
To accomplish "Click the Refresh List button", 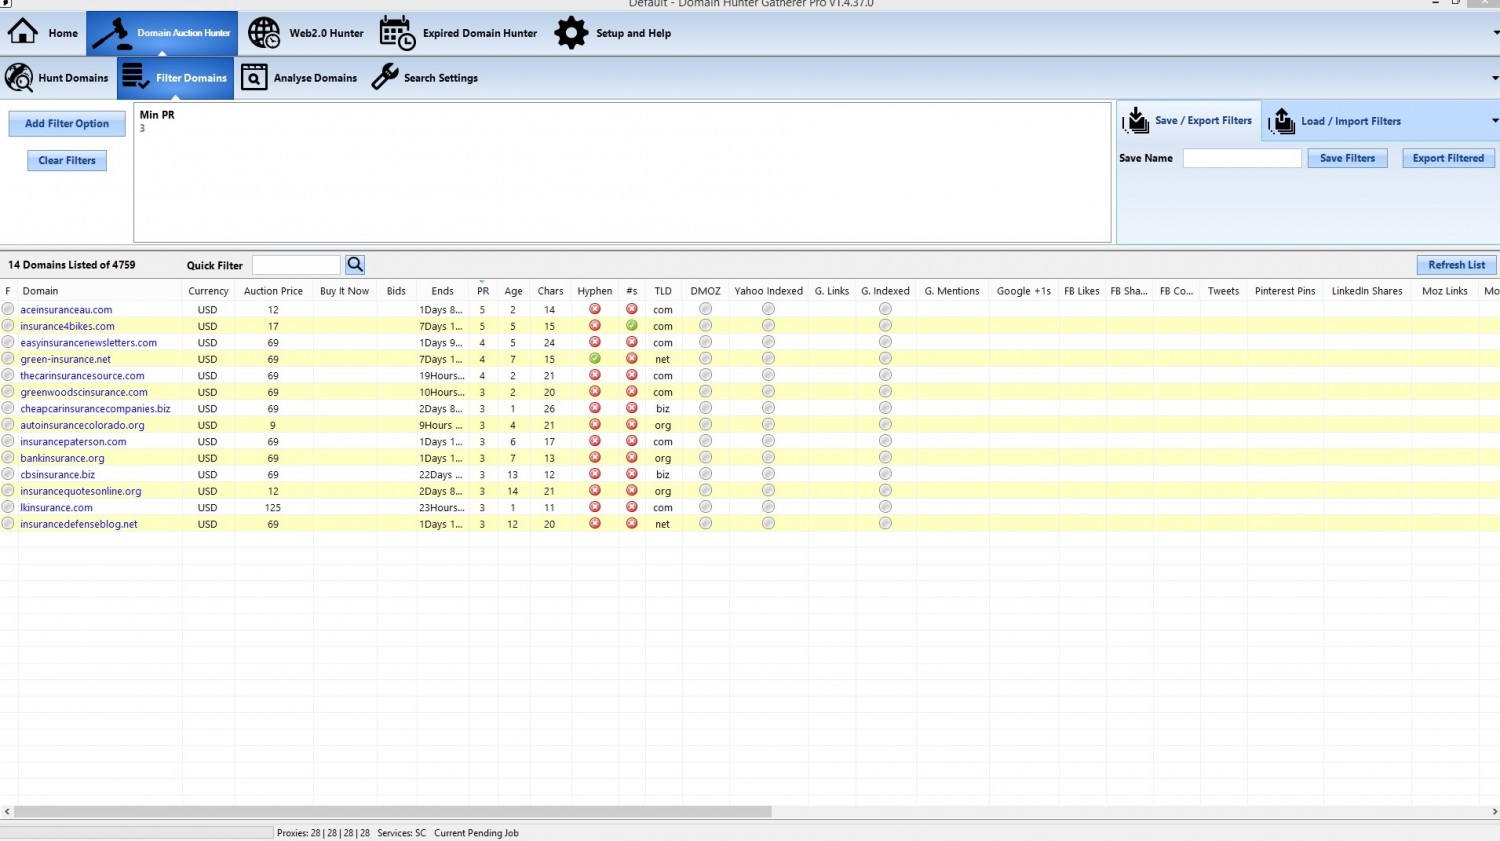I will tap(1456, 265).
